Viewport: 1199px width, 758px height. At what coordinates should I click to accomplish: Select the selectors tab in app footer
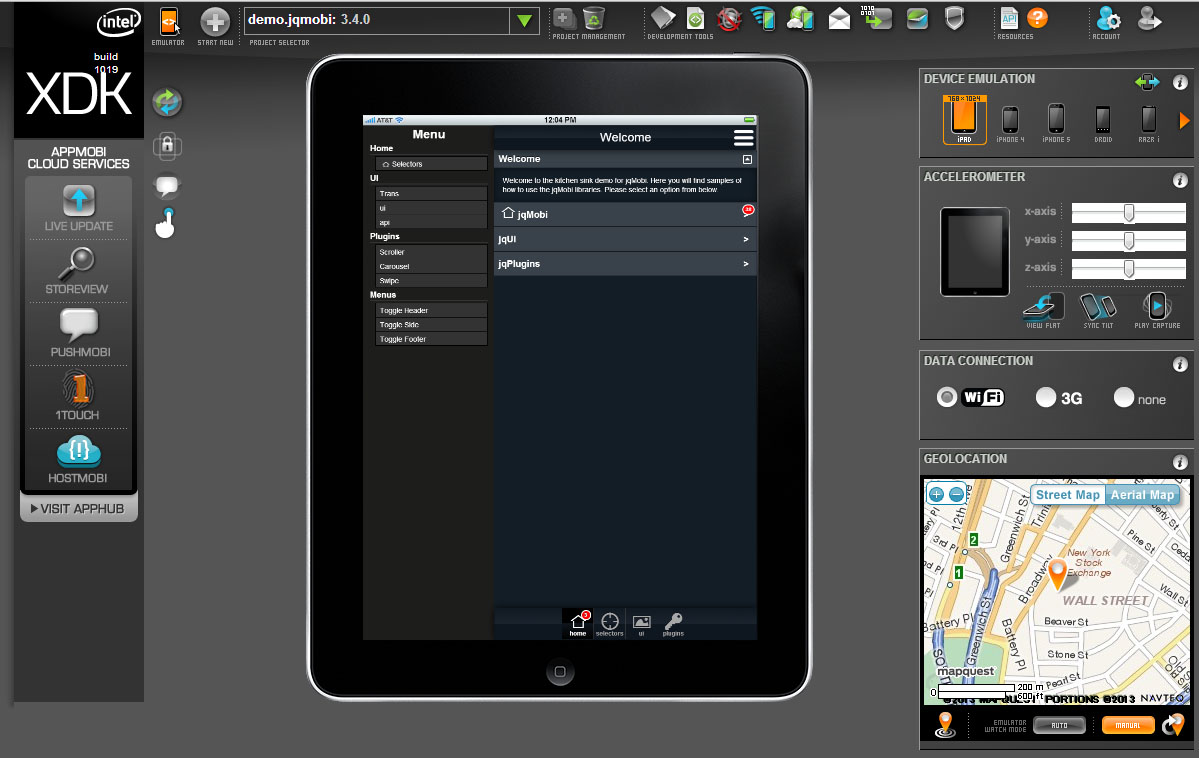(x=609, y=624)
